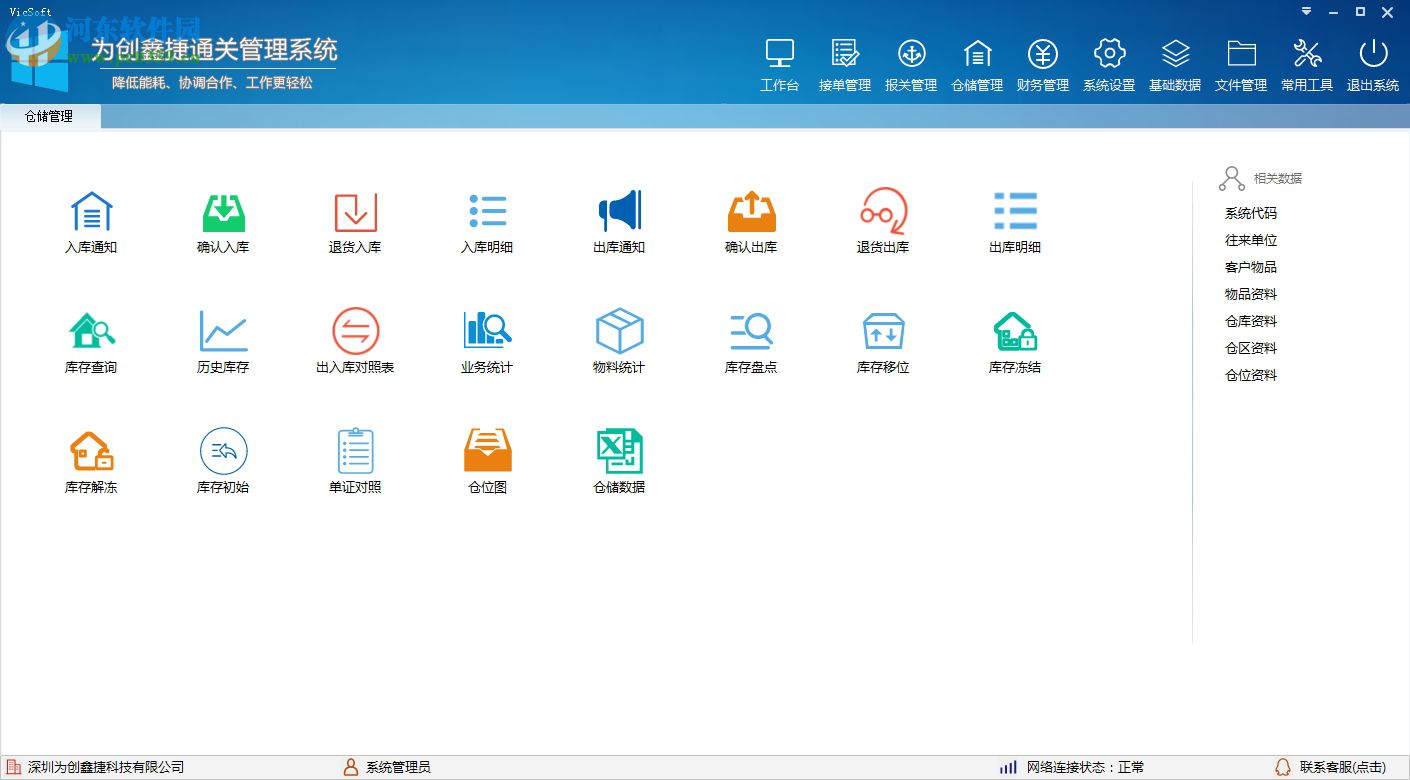Image resolution: width=1410 pixels, height=780 pixels.
Task: Open 系统设置 gear toolbar item
Action: pyautogui.click(x=1109, y=65)
